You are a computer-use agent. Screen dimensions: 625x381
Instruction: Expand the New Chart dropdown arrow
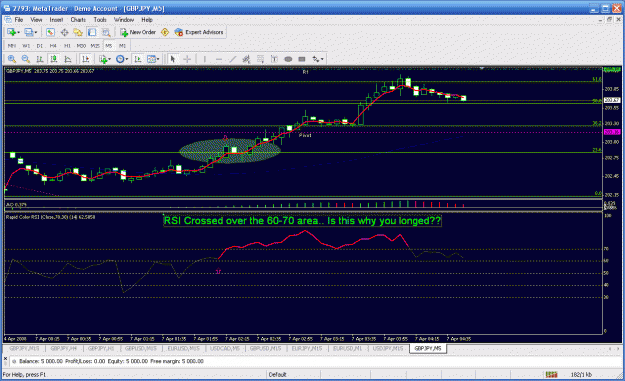click(x=19, y=33)
